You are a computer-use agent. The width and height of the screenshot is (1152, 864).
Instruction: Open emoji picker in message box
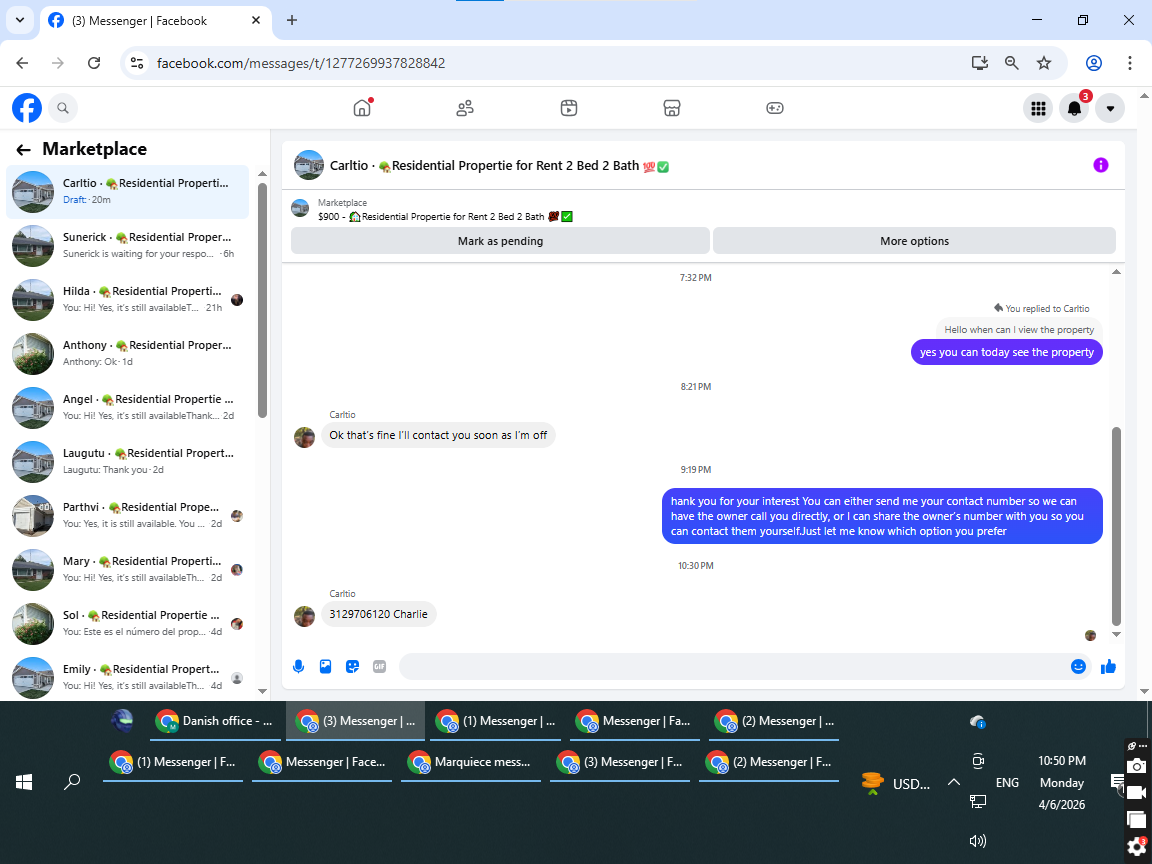point(1079,666)
